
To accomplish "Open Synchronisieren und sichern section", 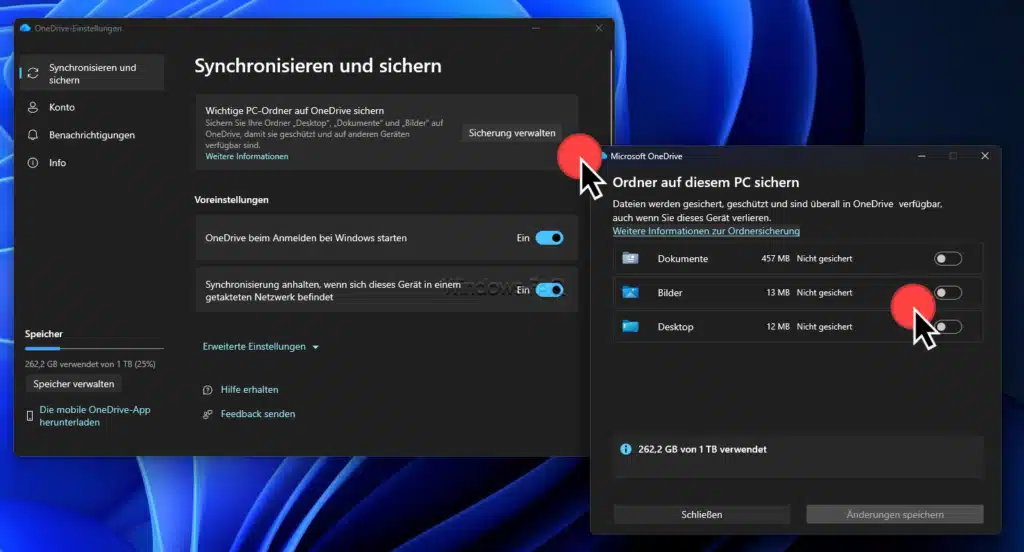I will (91, 73).
